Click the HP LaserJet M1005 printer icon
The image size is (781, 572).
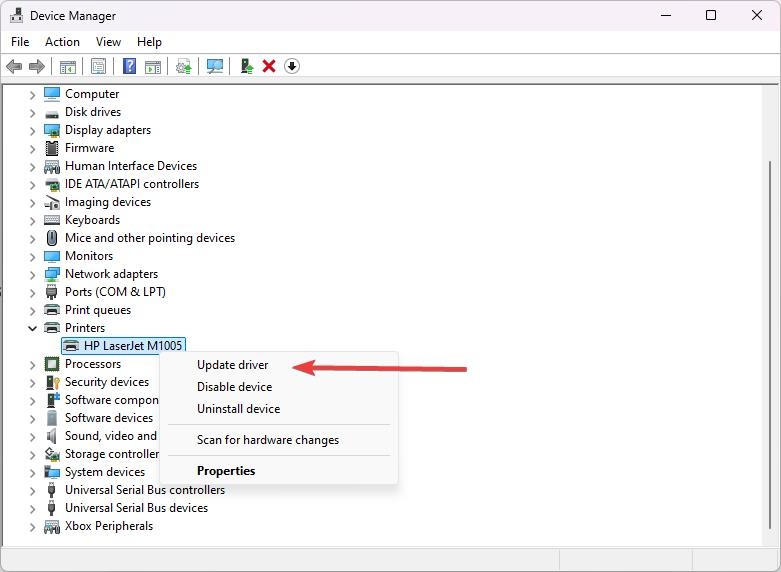pyautogui.click(x=72, y=345)
